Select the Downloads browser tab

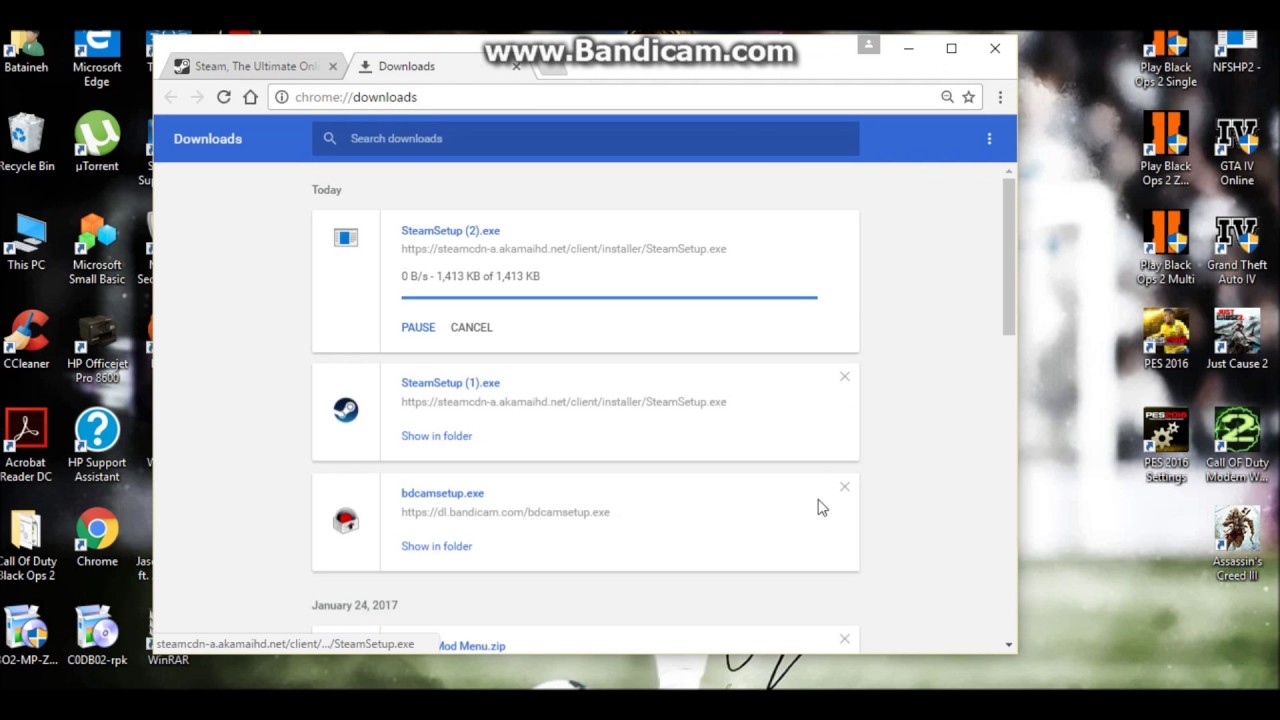click(440, 66)
